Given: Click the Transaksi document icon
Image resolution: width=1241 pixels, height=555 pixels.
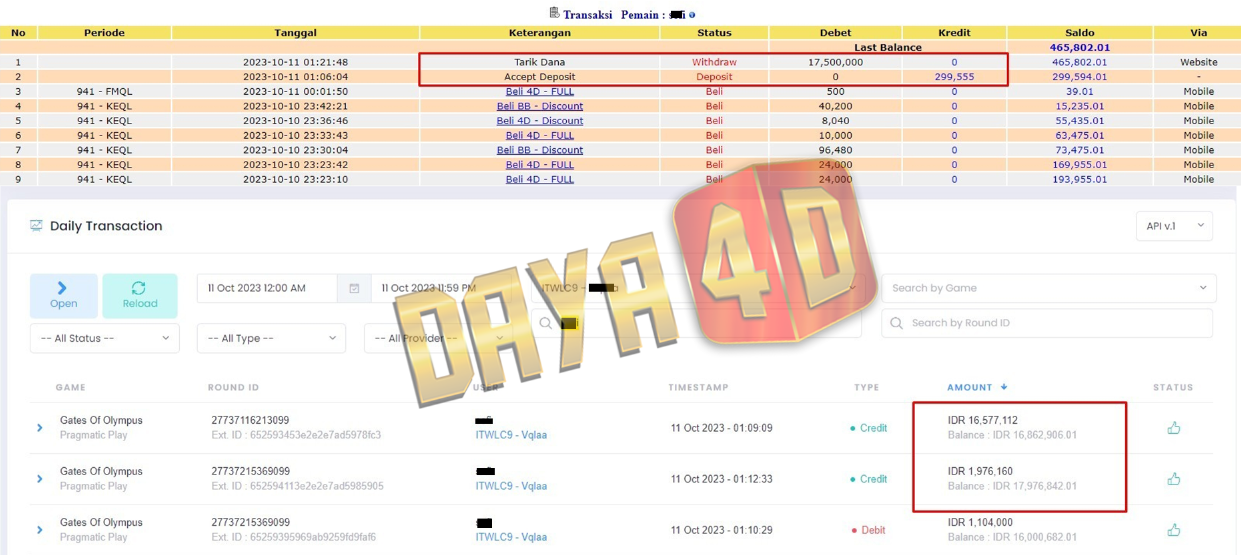Looking at the screenshot, I should click(554, 13).
